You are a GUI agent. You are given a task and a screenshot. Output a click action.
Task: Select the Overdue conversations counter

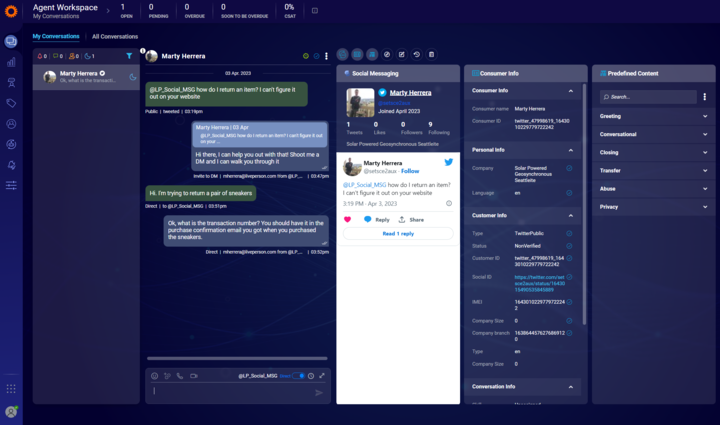(194, 11)
